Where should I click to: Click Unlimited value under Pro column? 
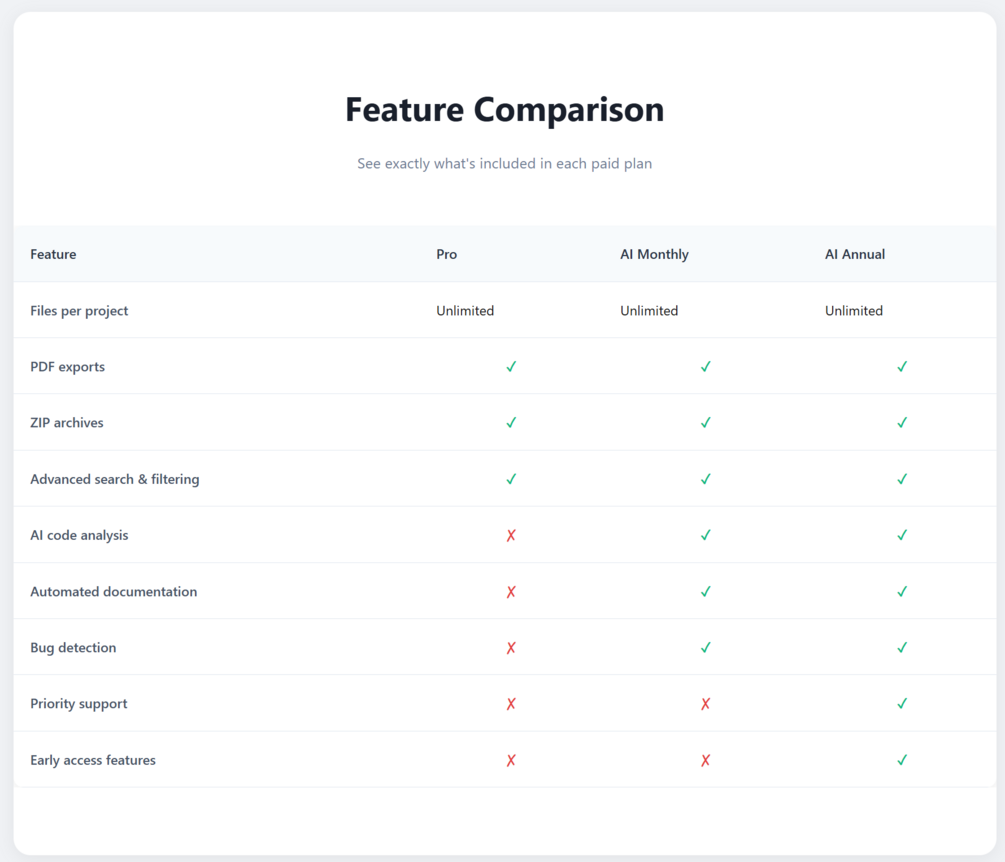click(465, 311)
